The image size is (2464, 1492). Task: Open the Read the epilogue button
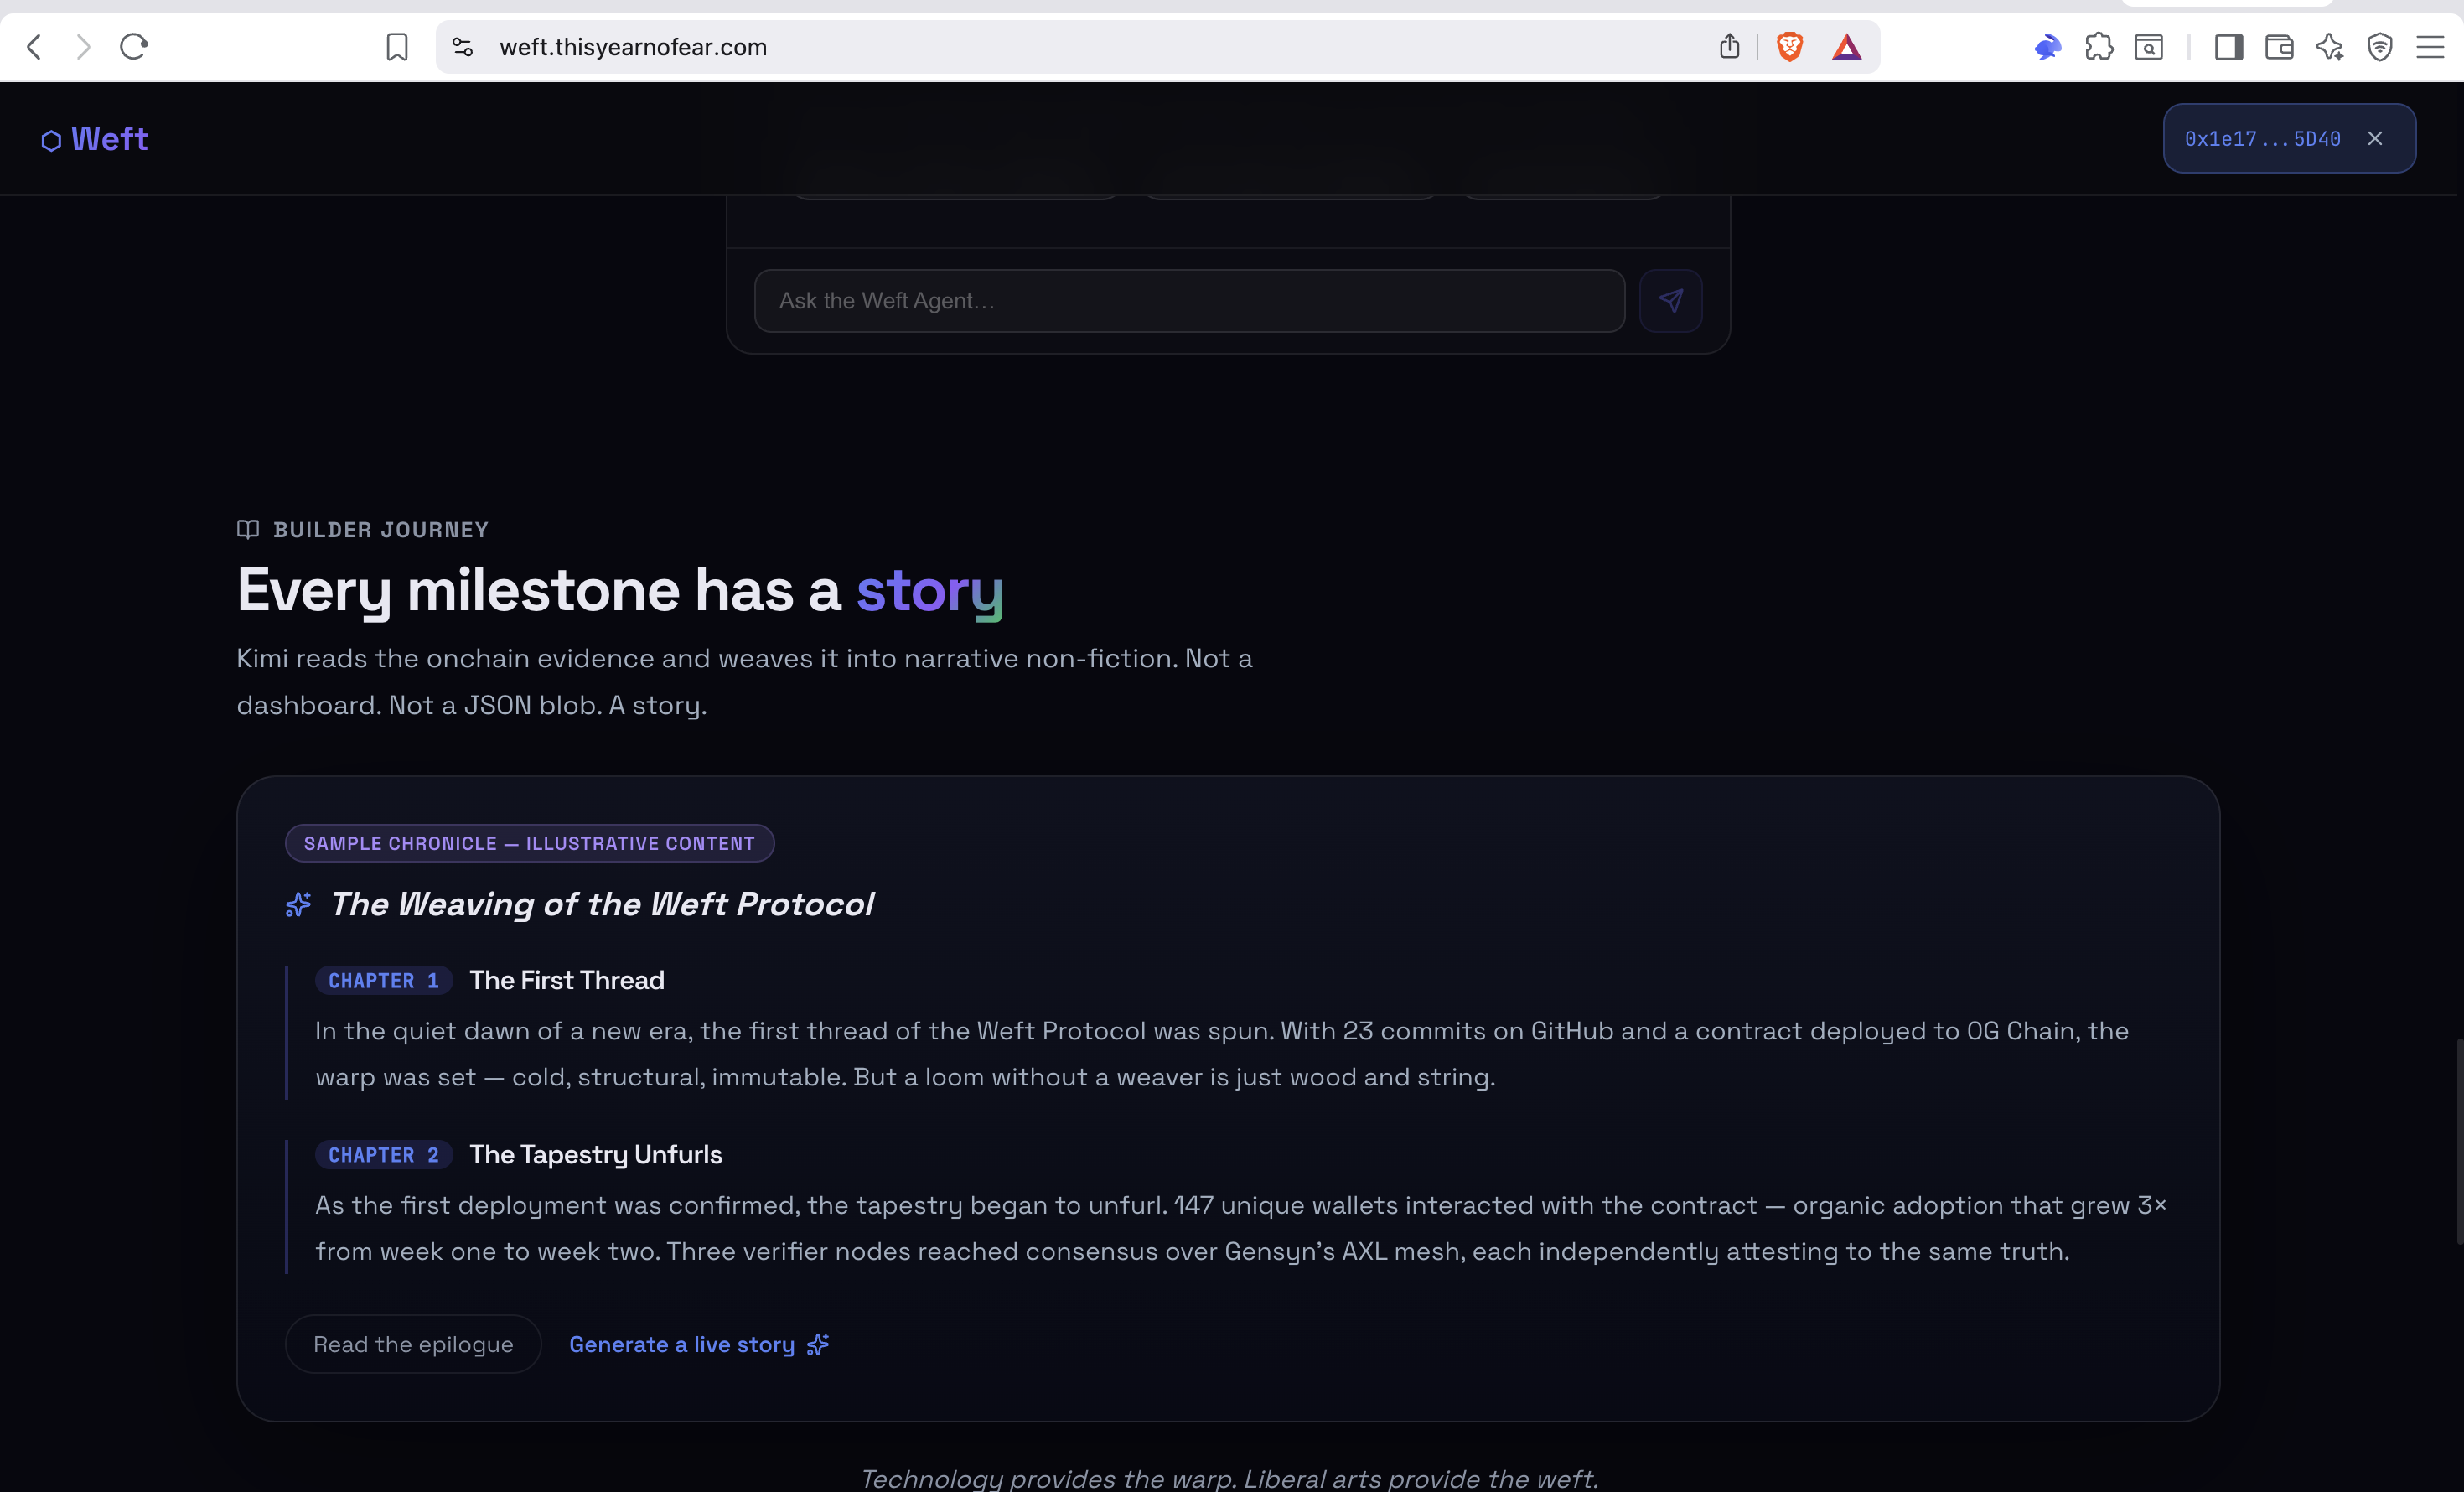point(413,1344)
